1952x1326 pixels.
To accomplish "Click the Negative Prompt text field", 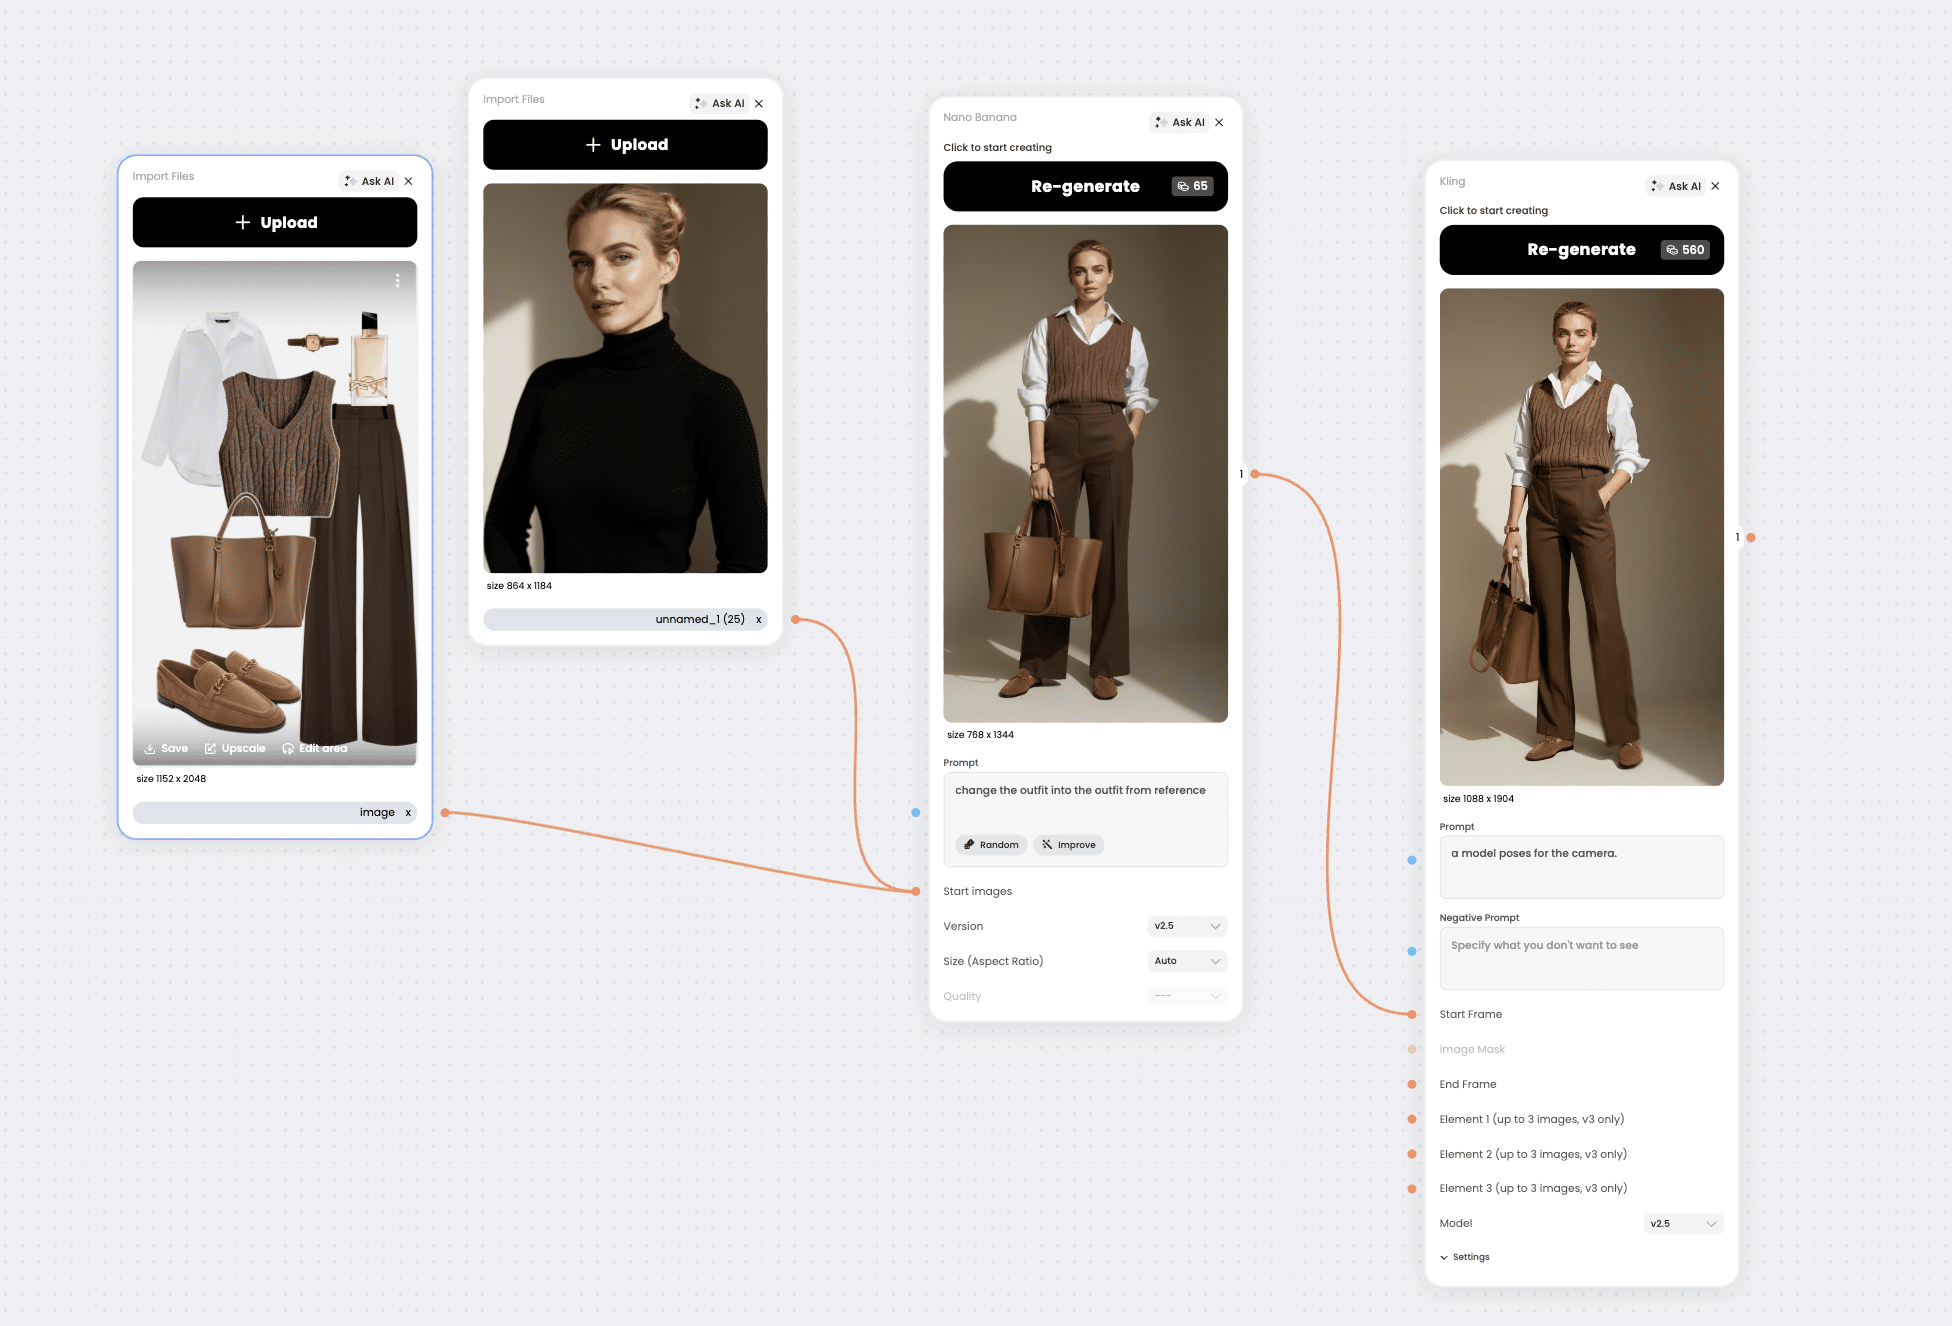I will coord(1581,959).
